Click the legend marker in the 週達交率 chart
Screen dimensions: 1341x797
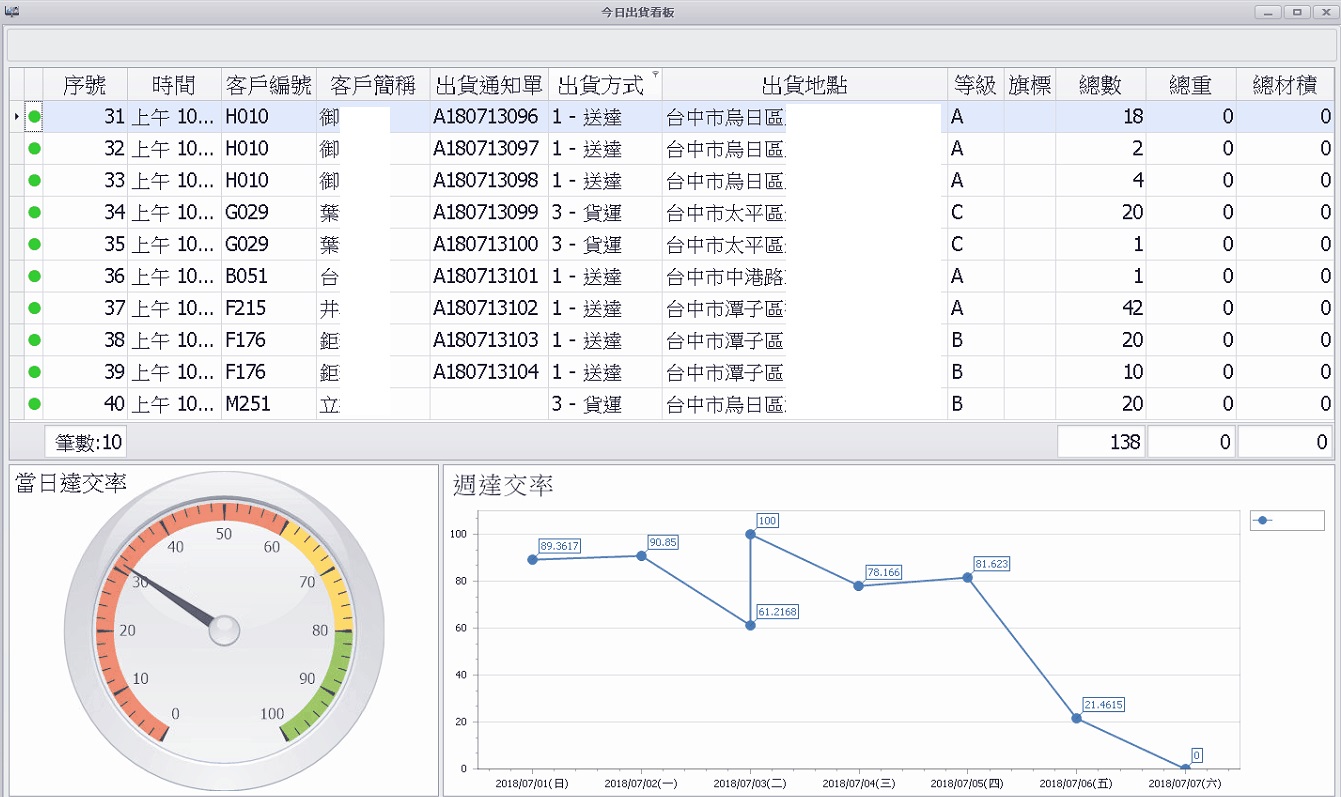1263,521
